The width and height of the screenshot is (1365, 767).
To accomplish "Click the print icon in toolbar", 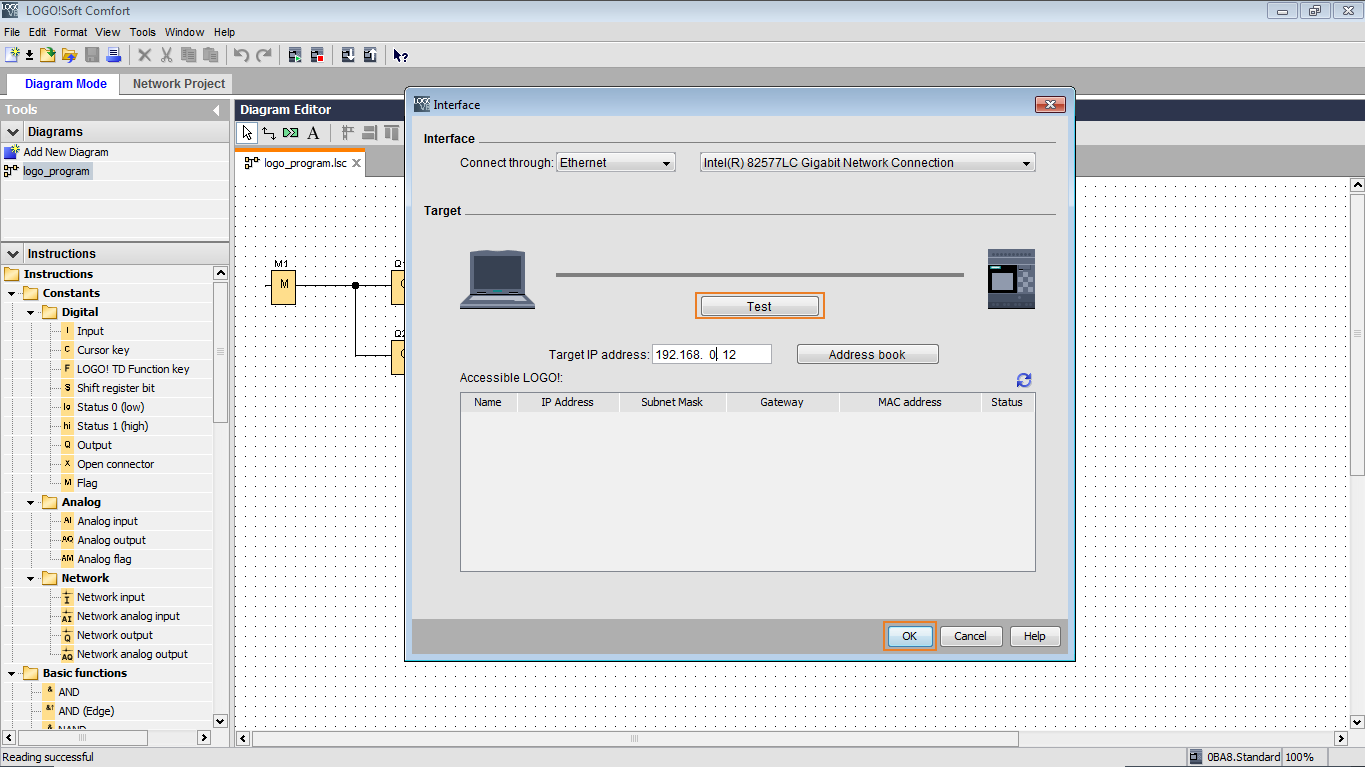I will 113,55.
